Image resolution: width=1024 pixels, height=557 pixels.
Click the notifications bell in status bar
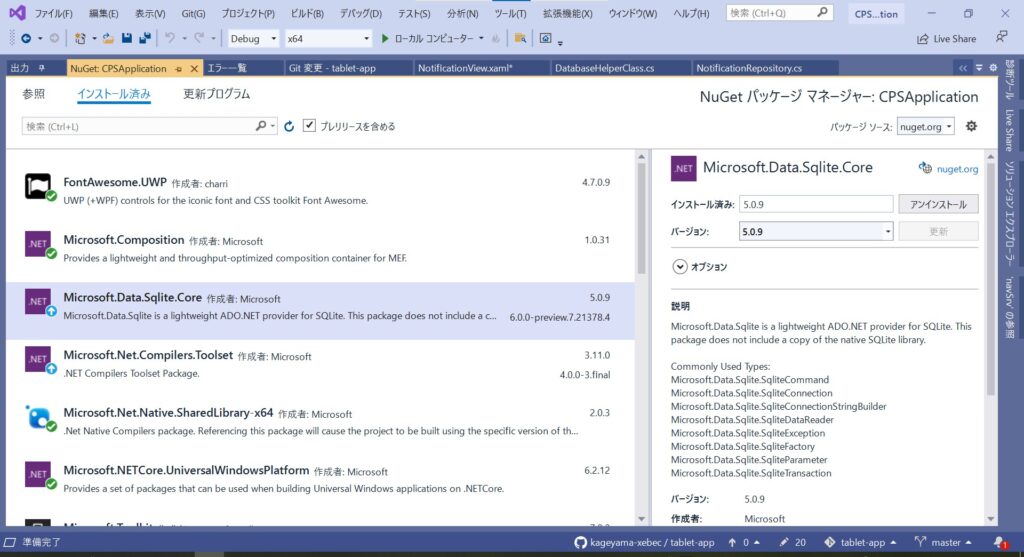click(997, 542)
